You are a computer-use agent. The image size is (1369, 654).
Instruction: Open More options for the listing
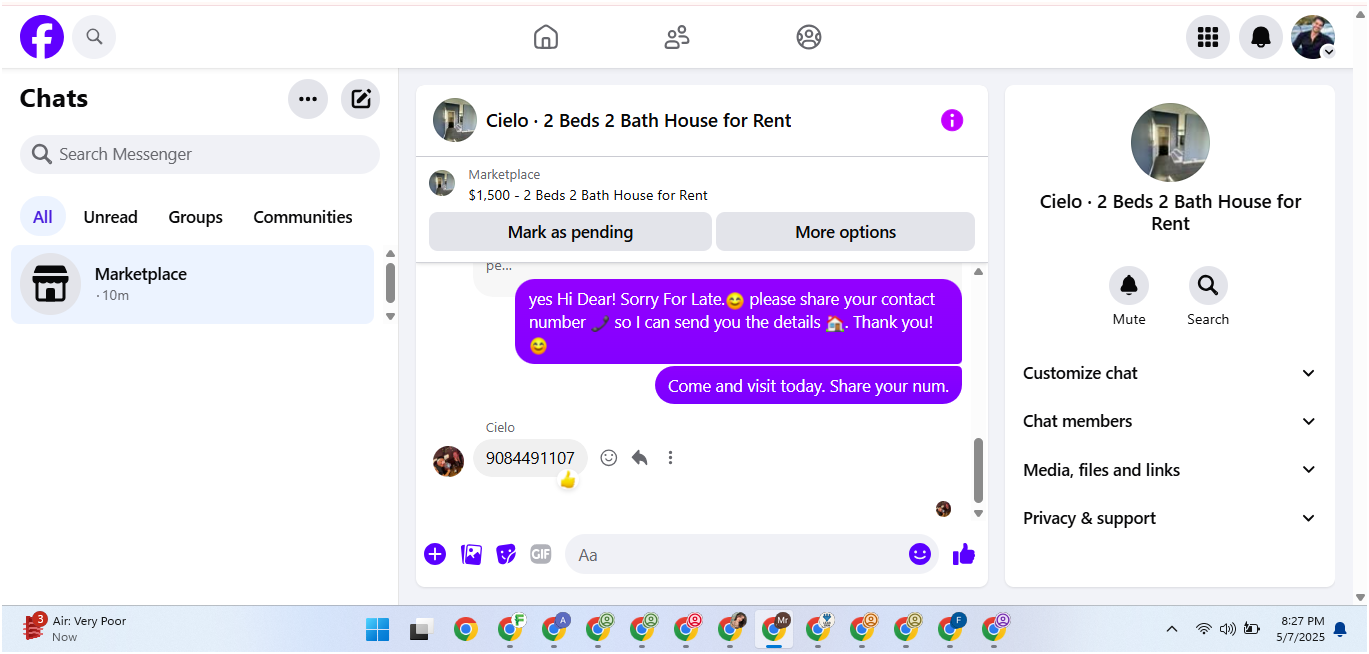coord(845,232)
